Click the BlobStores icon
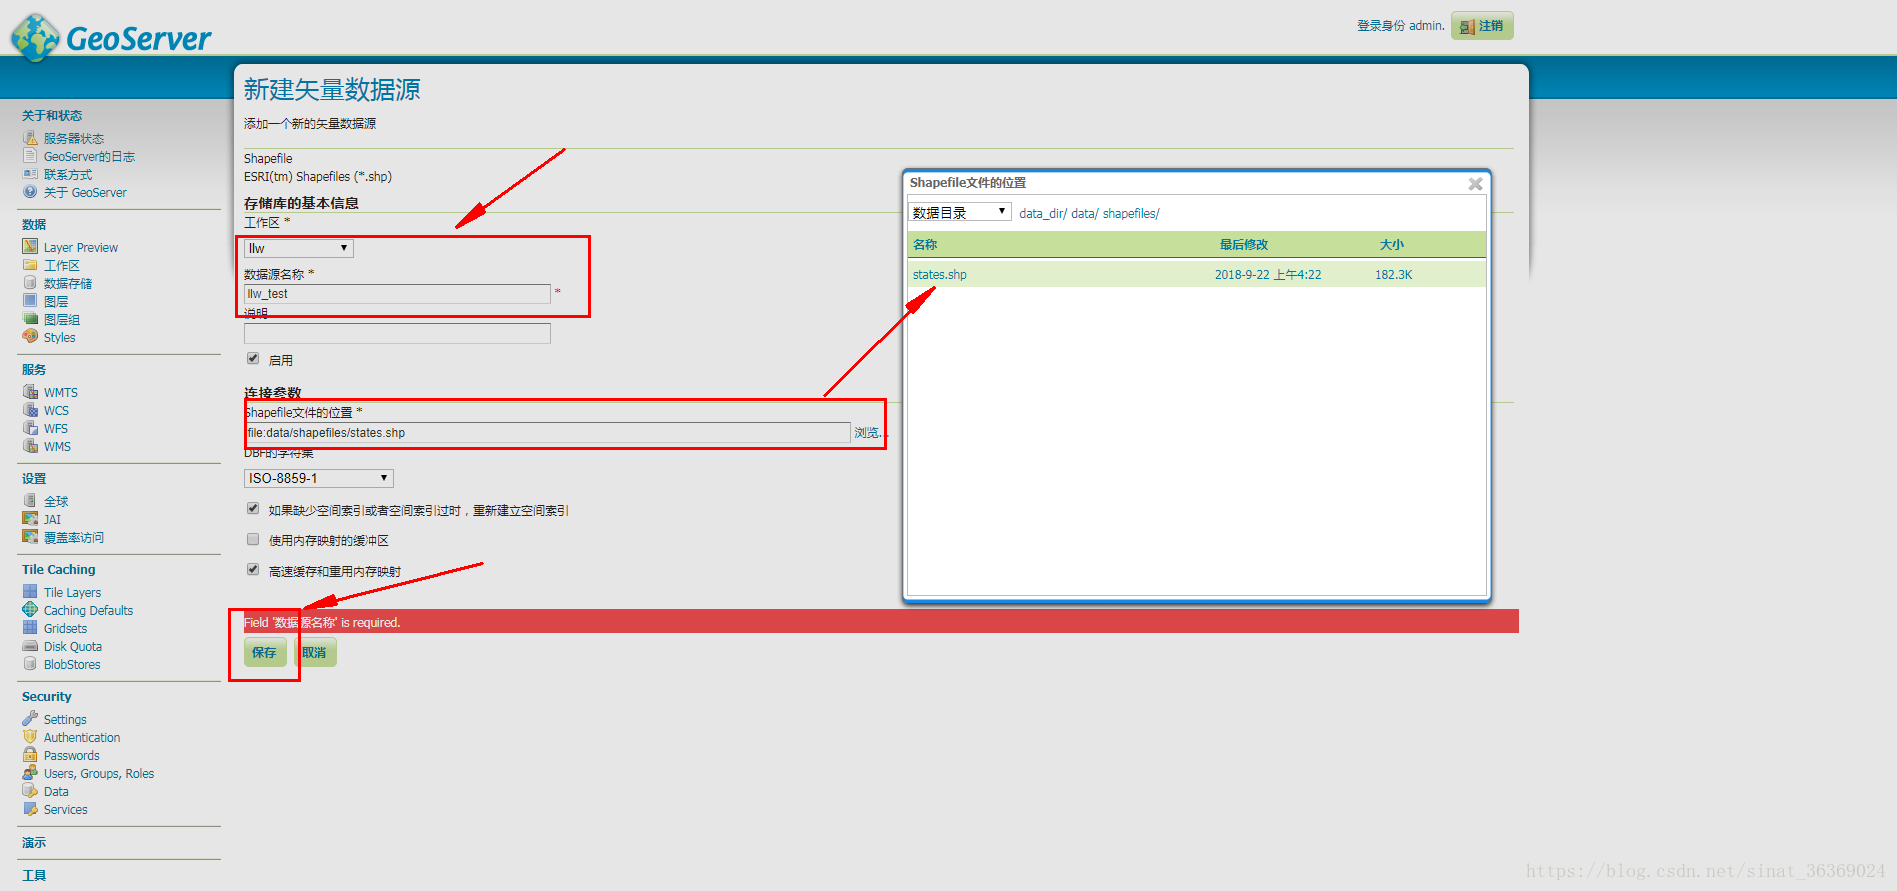Image resolution: width=1897 pixels, height=891 pixels. (30, 664)
